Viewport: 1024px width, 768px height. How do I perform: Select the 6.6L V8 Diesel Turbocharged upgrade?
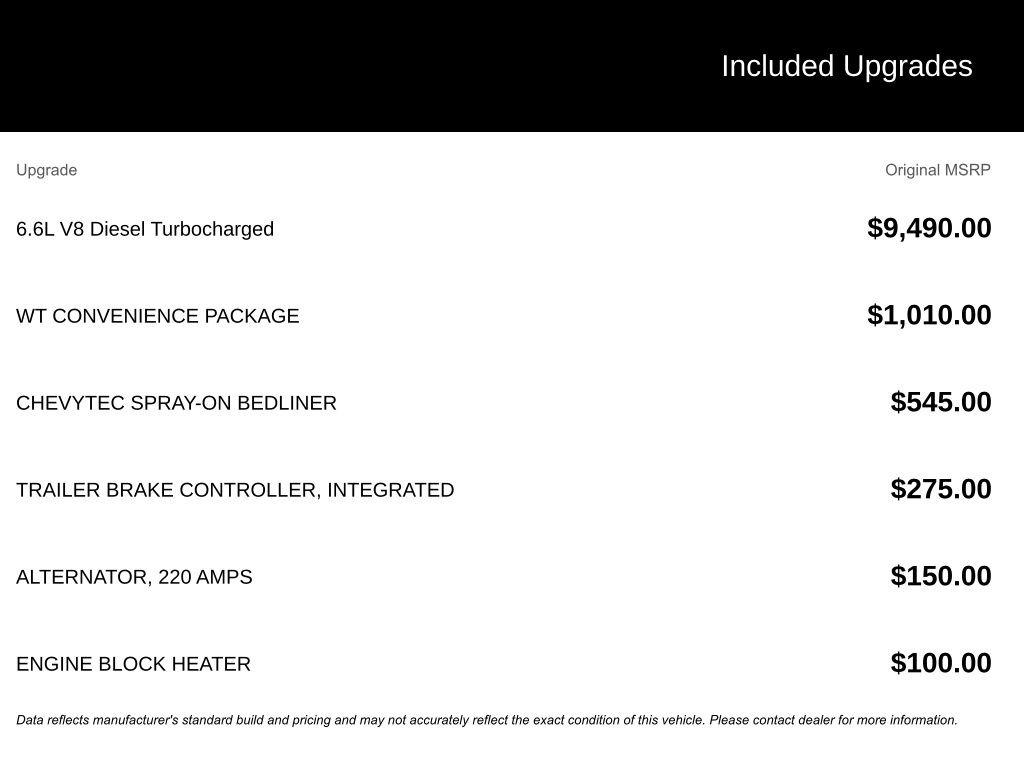pyautogui.click(x=145, y=229)
